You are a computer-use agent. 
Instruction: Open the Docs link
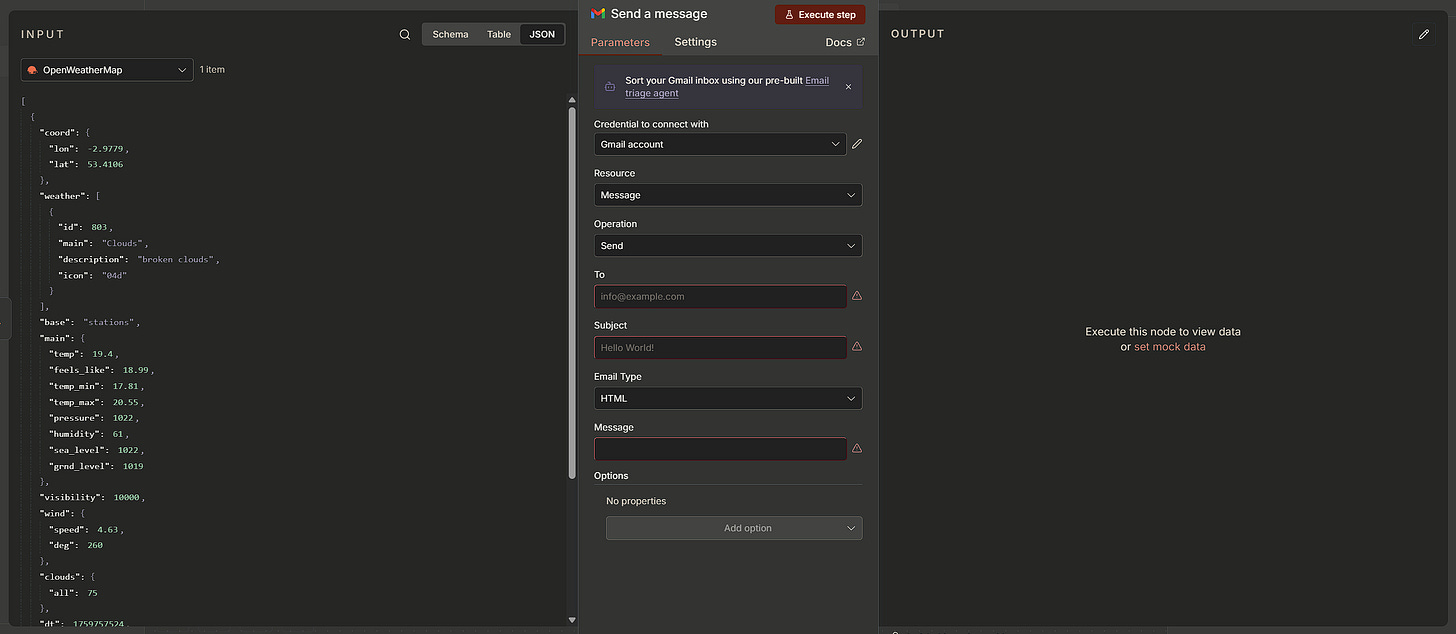click(x=845, y=42)
